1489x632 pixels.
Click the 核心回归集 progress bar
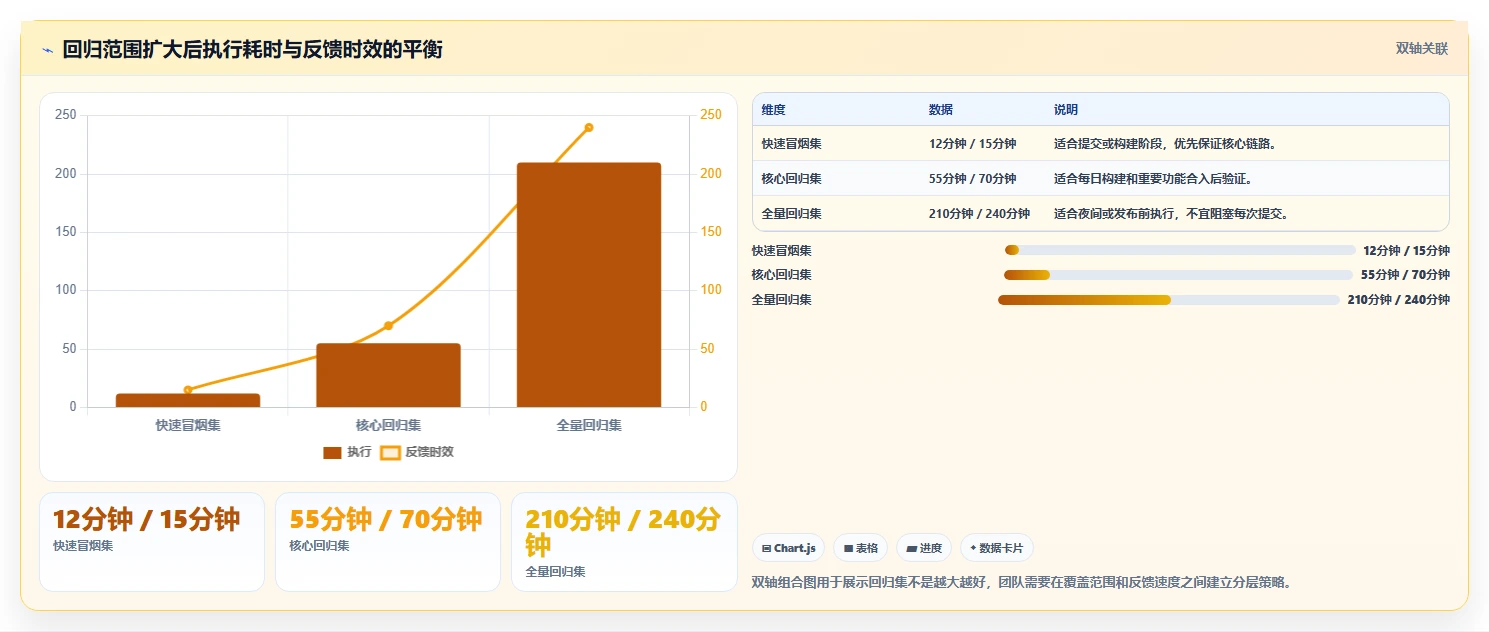pos(1179,275)
